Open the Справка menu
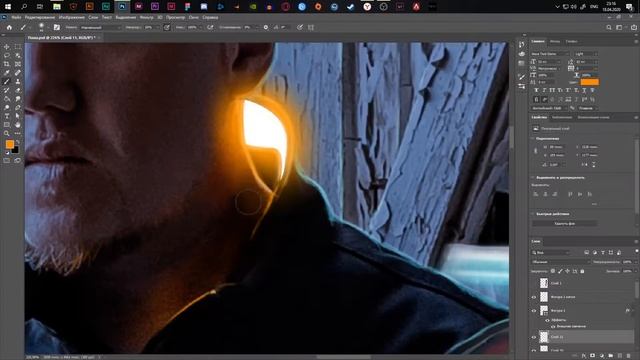Image resolution: width=640 pixels, height=360 pixels. [x=210, y=18]
